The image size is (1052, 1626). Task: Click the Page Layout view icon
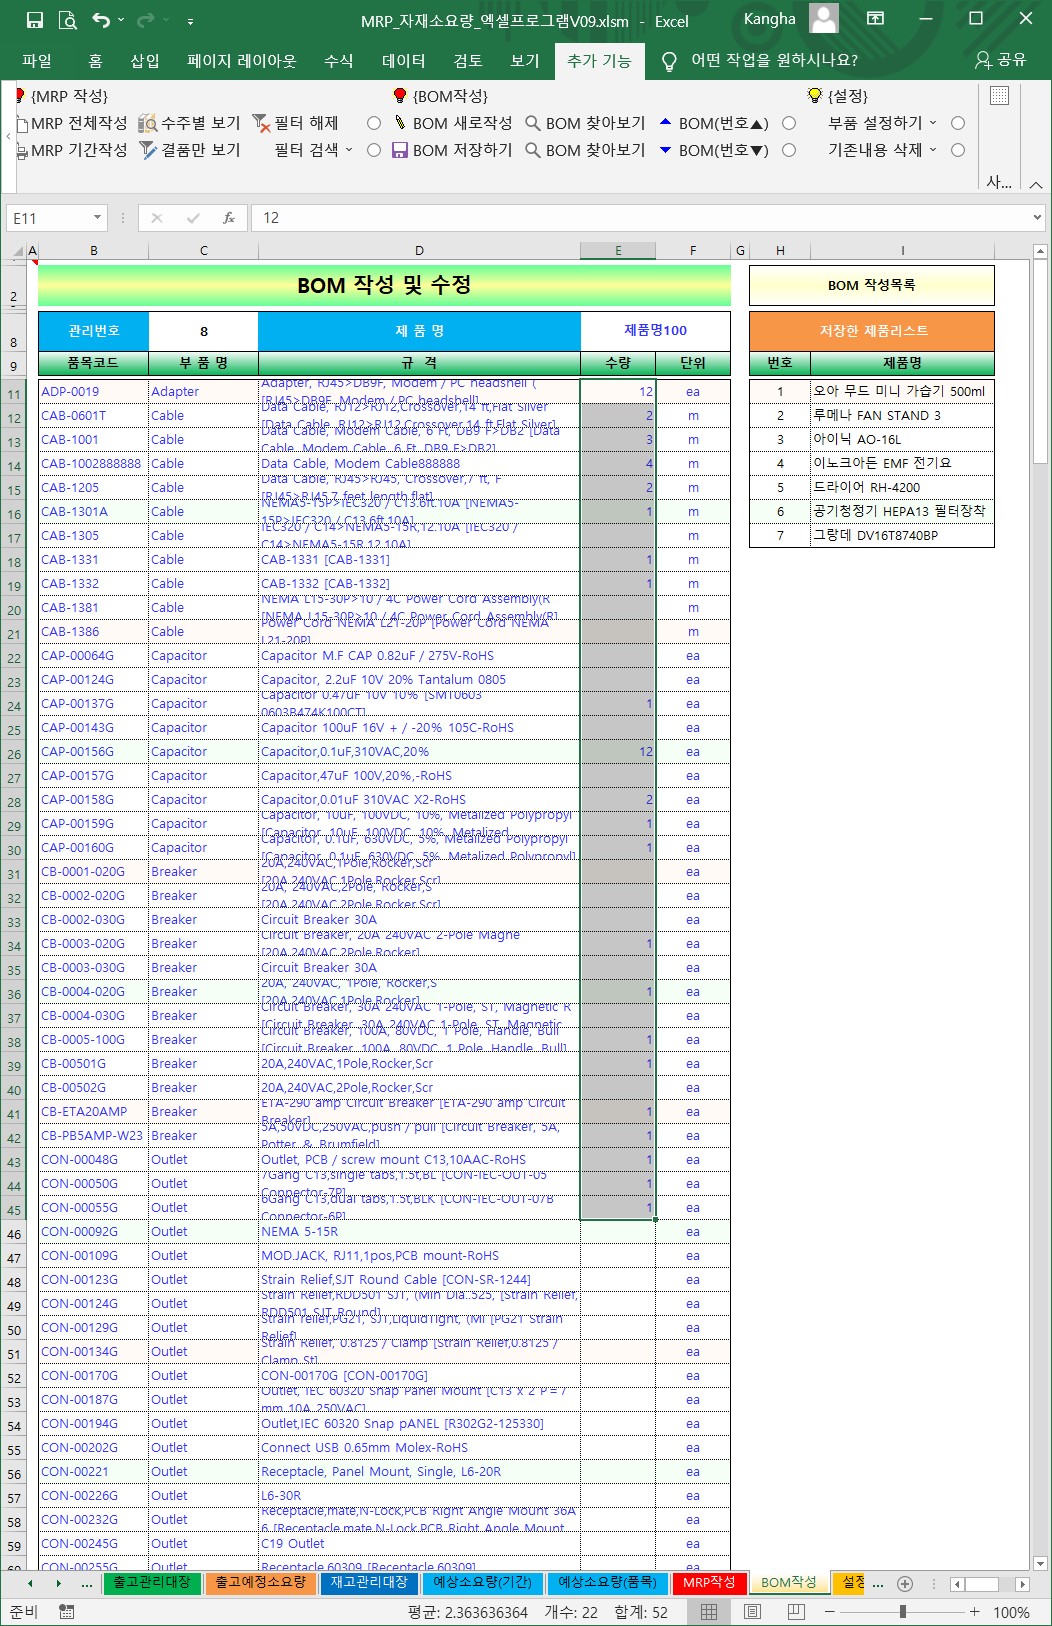click(x=753, y=1612)
